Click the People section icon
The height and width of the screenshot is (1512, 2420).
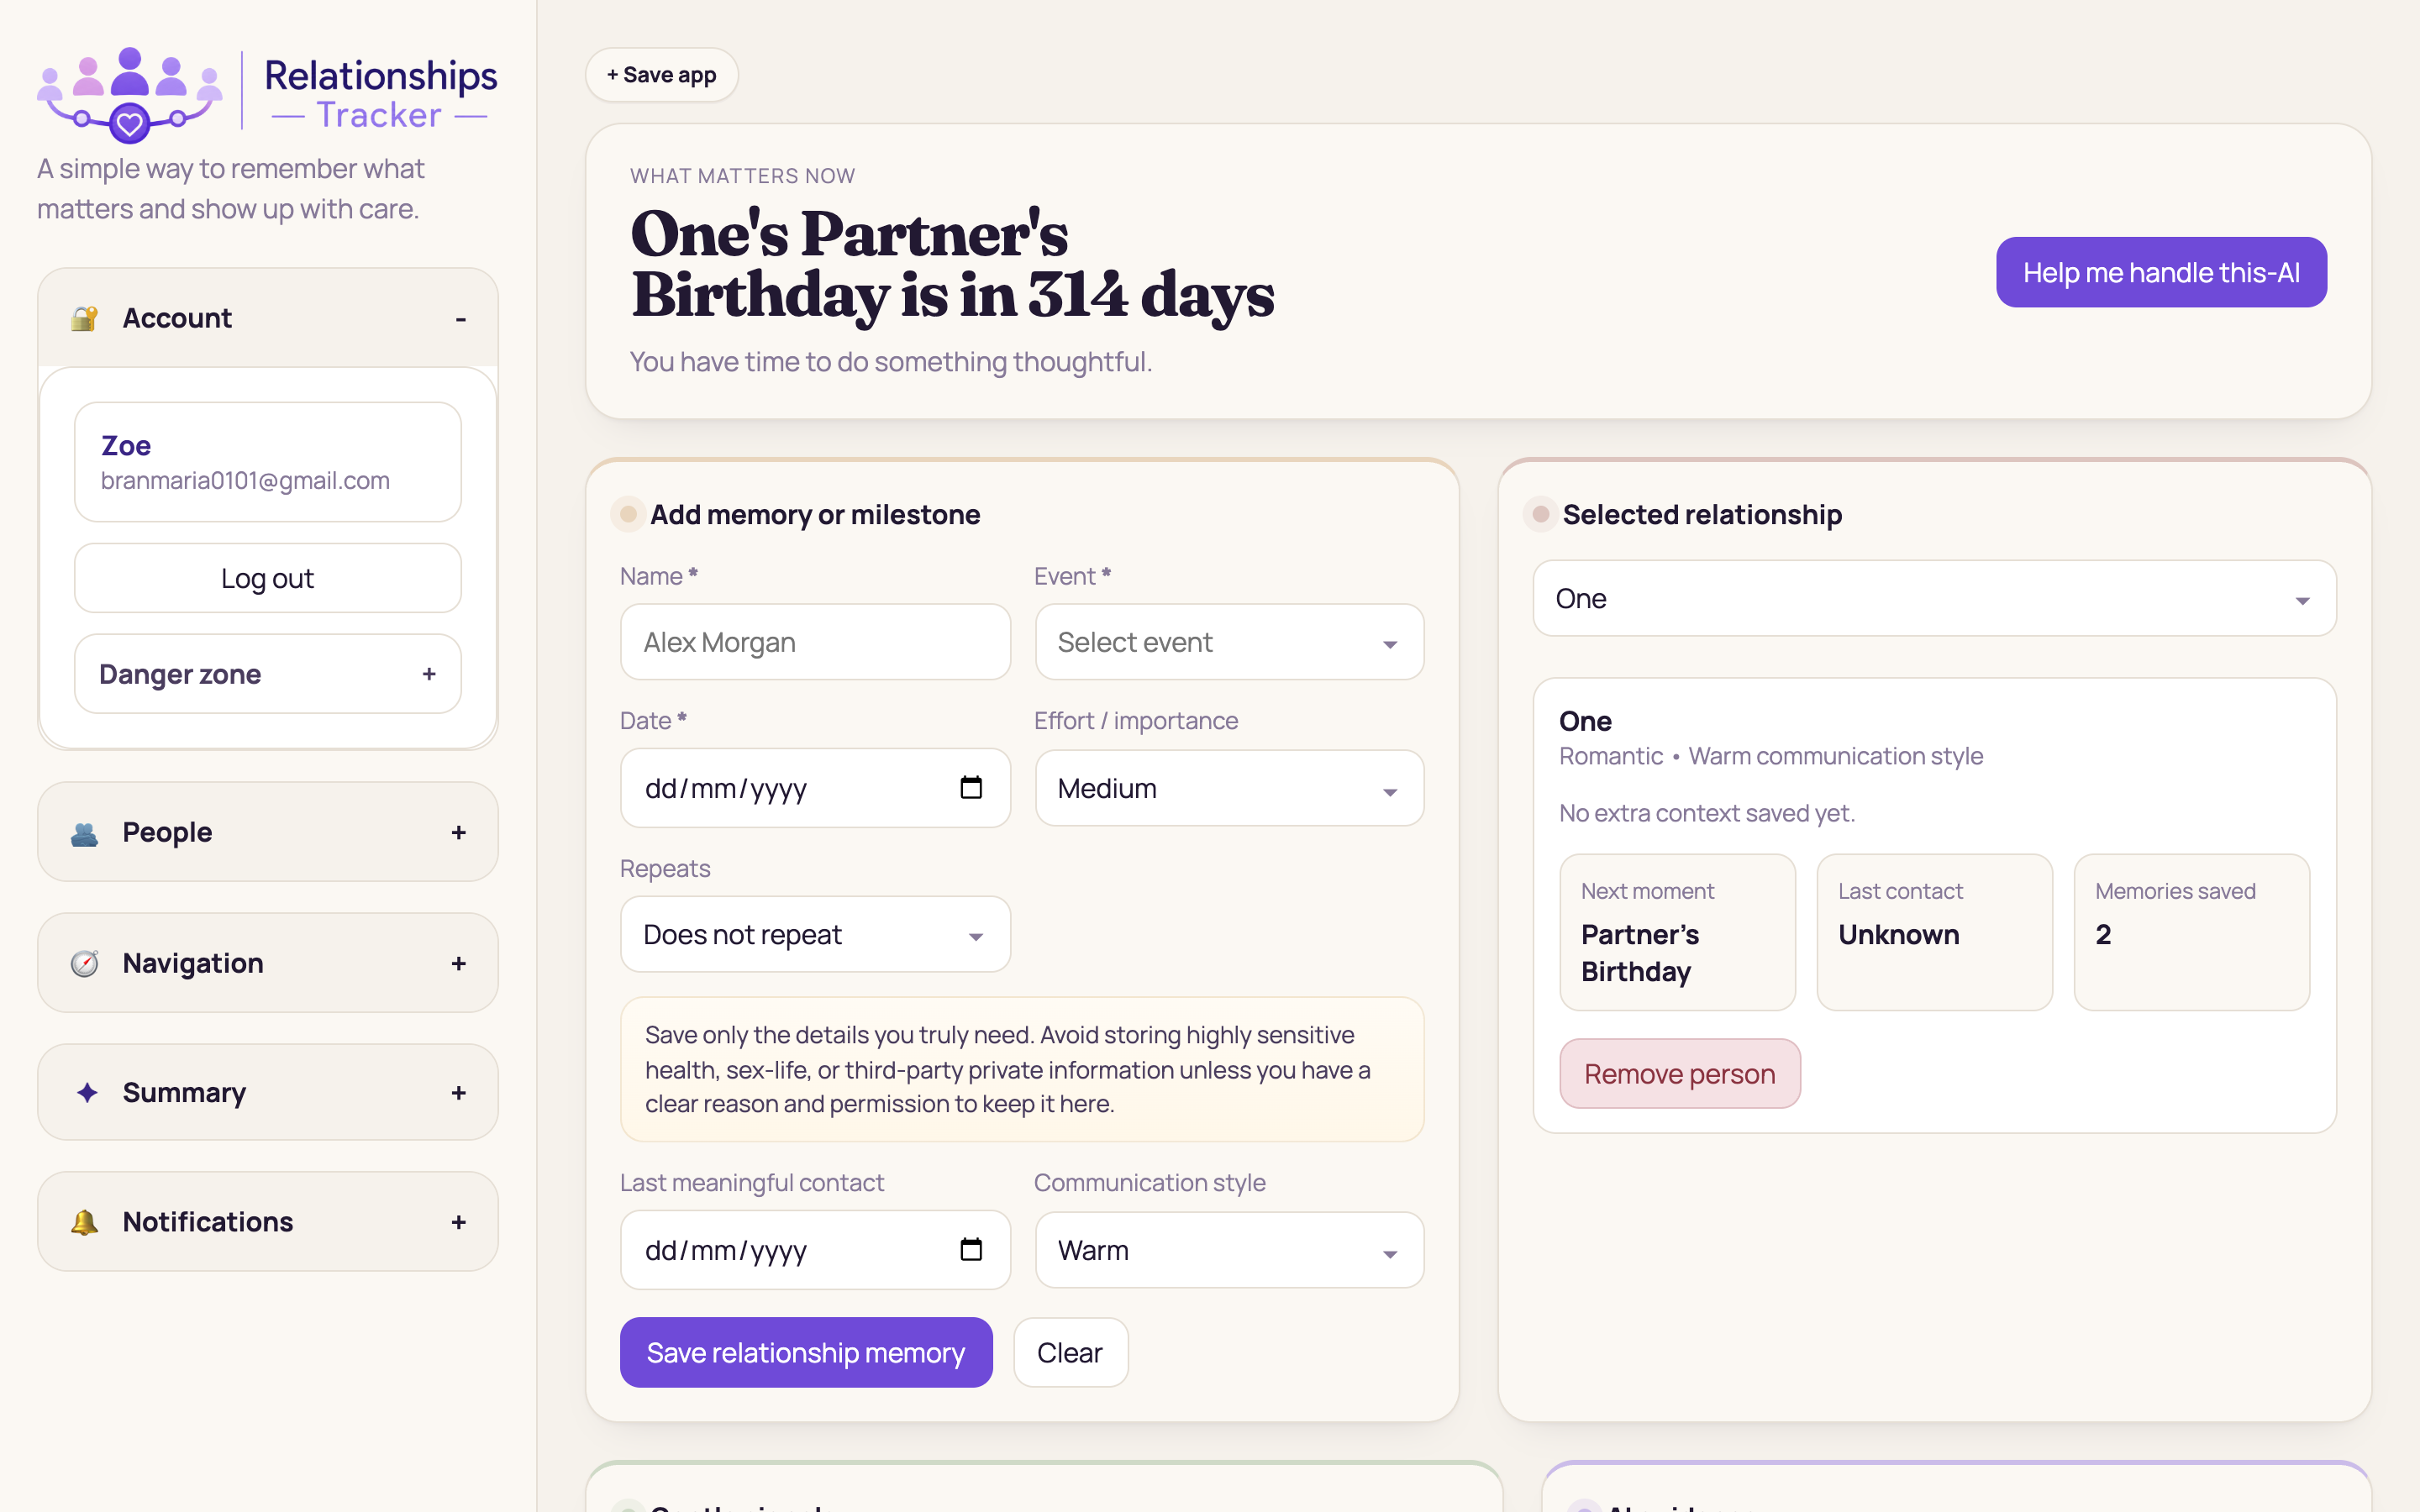[x=85, y=833]
